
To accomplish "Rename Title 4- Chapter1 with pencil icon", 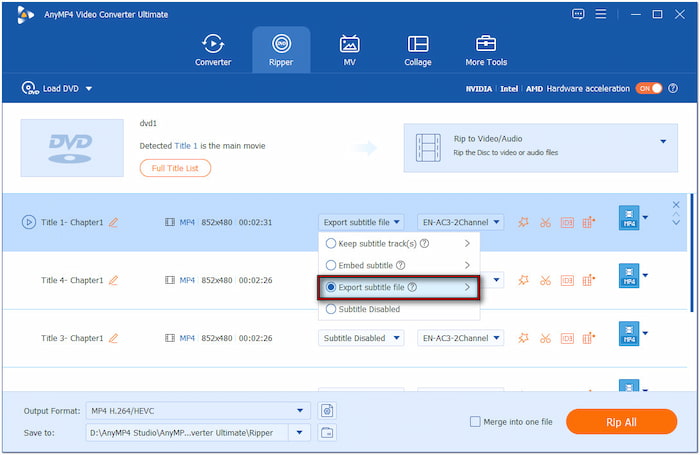I will point(114,280).
